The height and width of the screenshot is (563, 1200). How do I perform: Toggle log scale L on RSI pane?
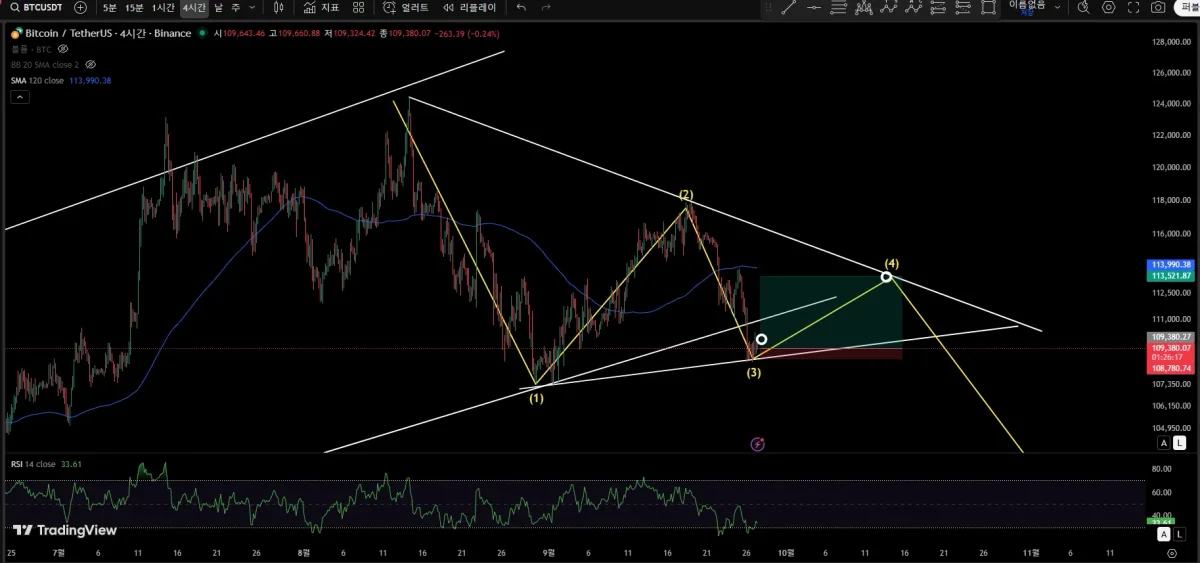1180,536
